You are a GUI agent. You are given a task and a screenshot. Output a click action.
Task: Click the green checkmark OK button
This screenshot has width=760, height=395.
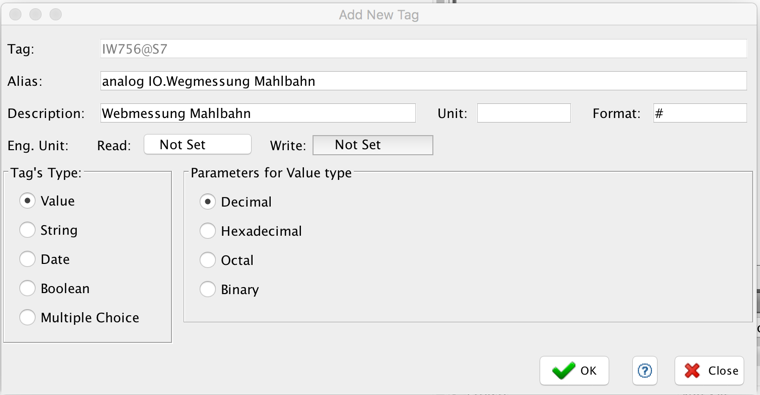point(574,371)
